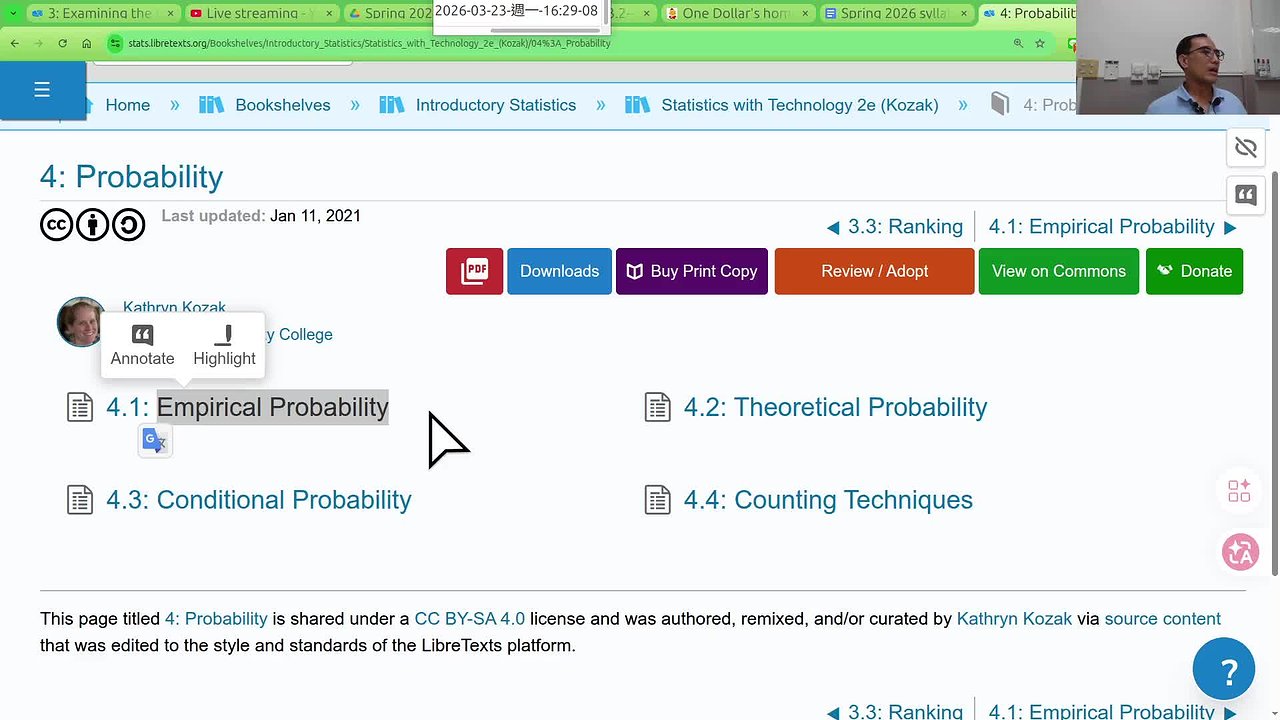Screen dimensions: 1280x720
Task: Click the pink sparkle grid icon
Action: 1240,490
